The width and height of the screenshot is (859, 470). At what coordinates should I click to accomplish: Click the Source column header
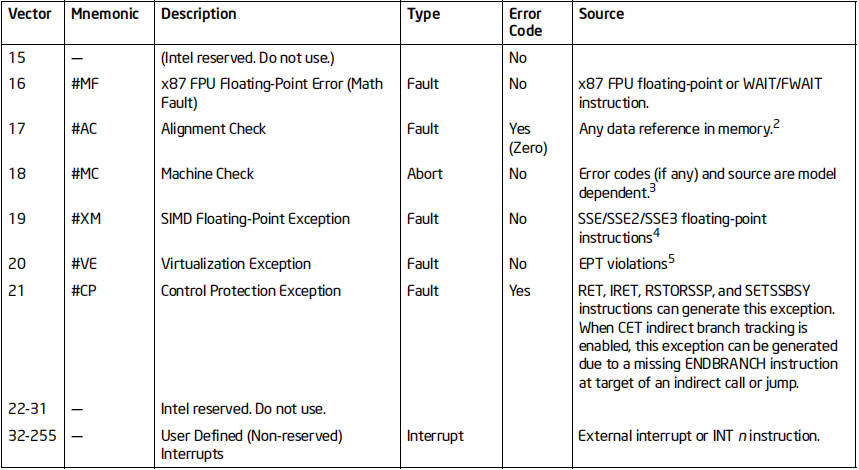point(601,14)
